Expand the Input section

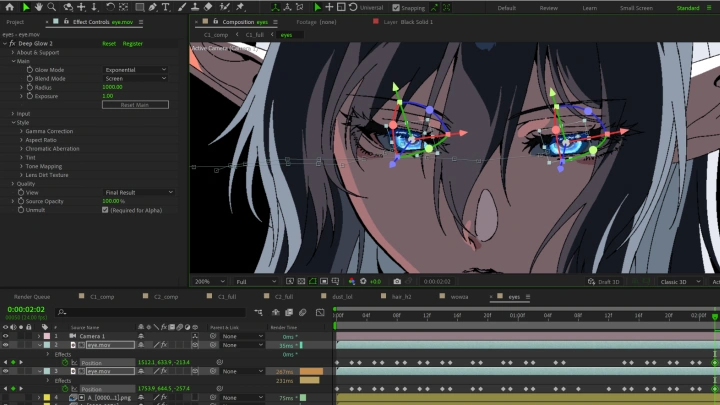[13, 113]
